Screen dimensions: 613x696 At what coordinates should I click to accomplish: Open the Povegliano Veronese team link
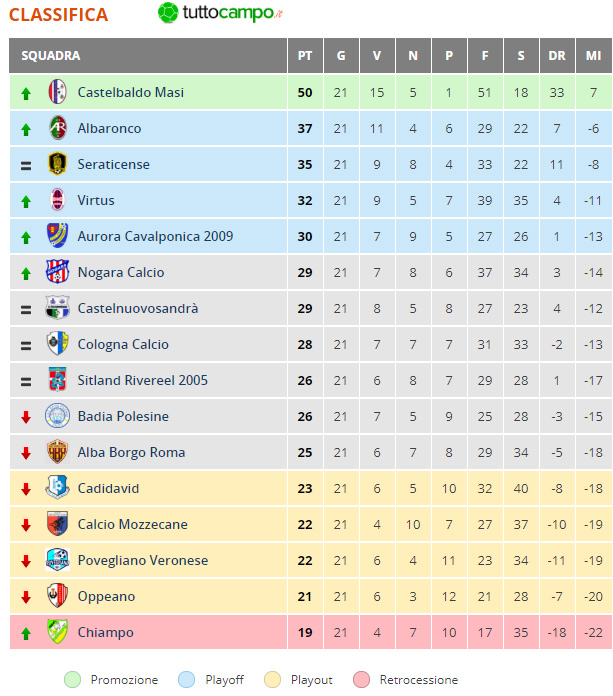click(x=142, y=560)
